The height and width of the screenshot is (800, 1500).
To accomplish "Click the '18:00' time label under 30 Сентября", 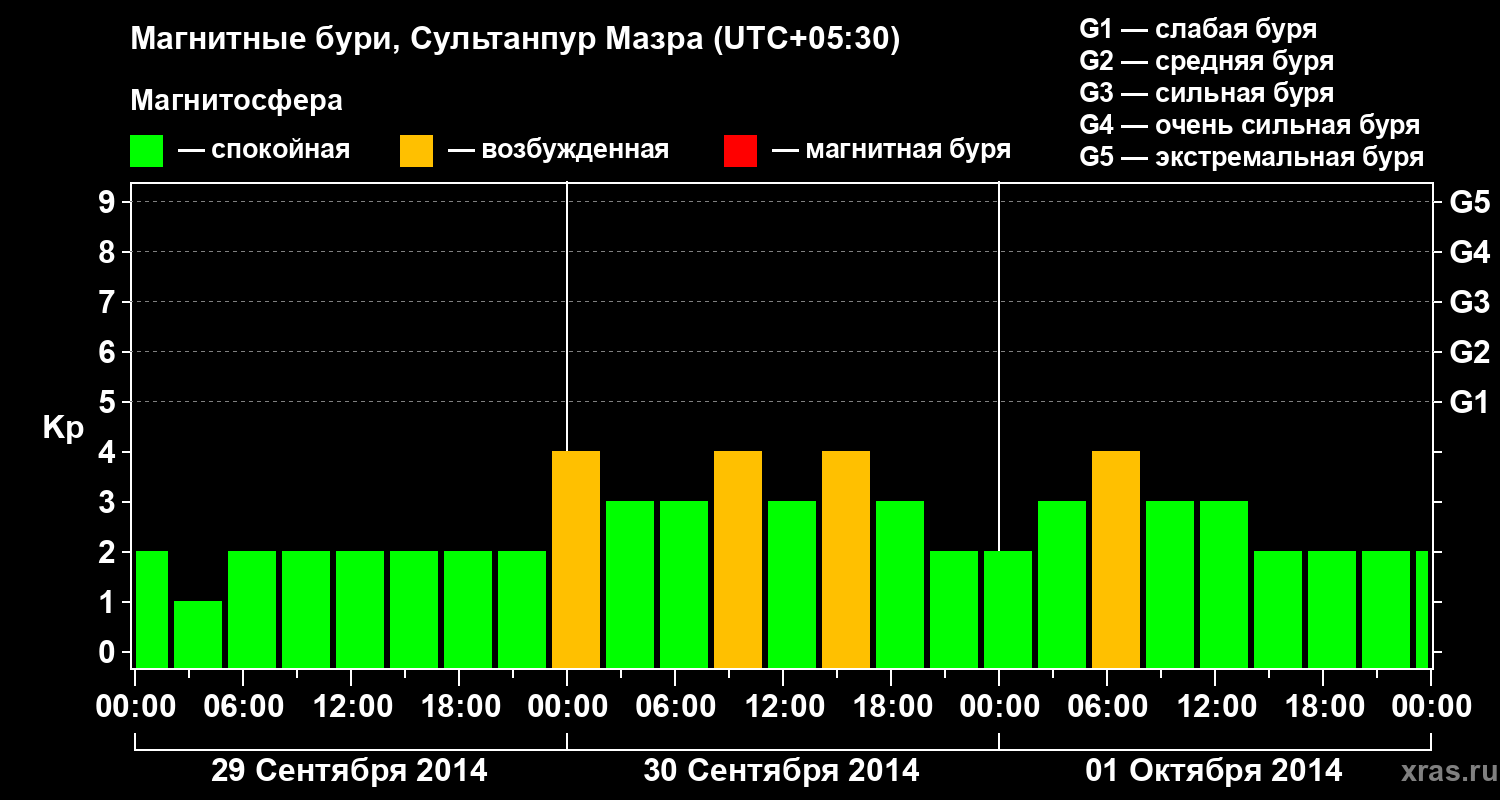I will pyautogui.click(x=893, y=707).
